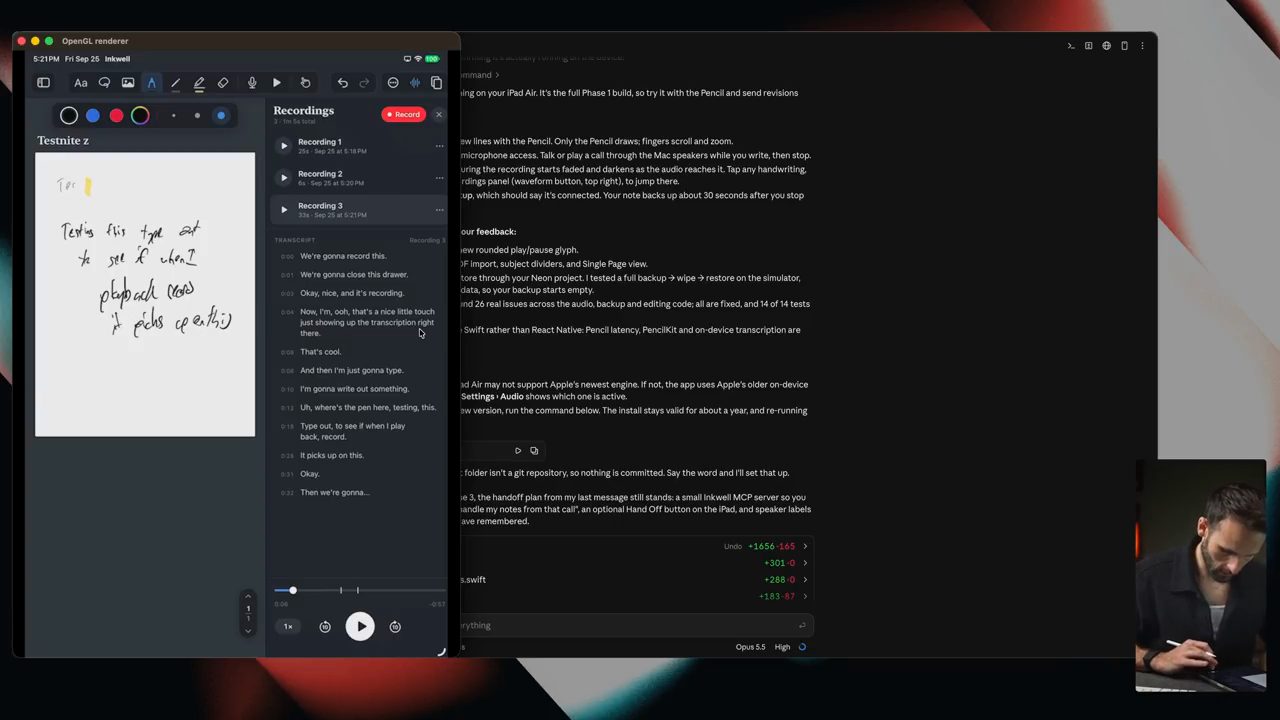Image resolution: width=1280 pixels, height=720 pixels.
Task: Open the pages overview icon
Action: coord(436,83)
